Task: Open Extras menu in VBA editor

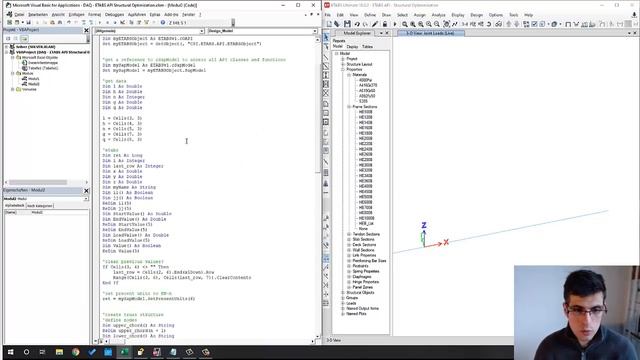Action: [155, 14]
